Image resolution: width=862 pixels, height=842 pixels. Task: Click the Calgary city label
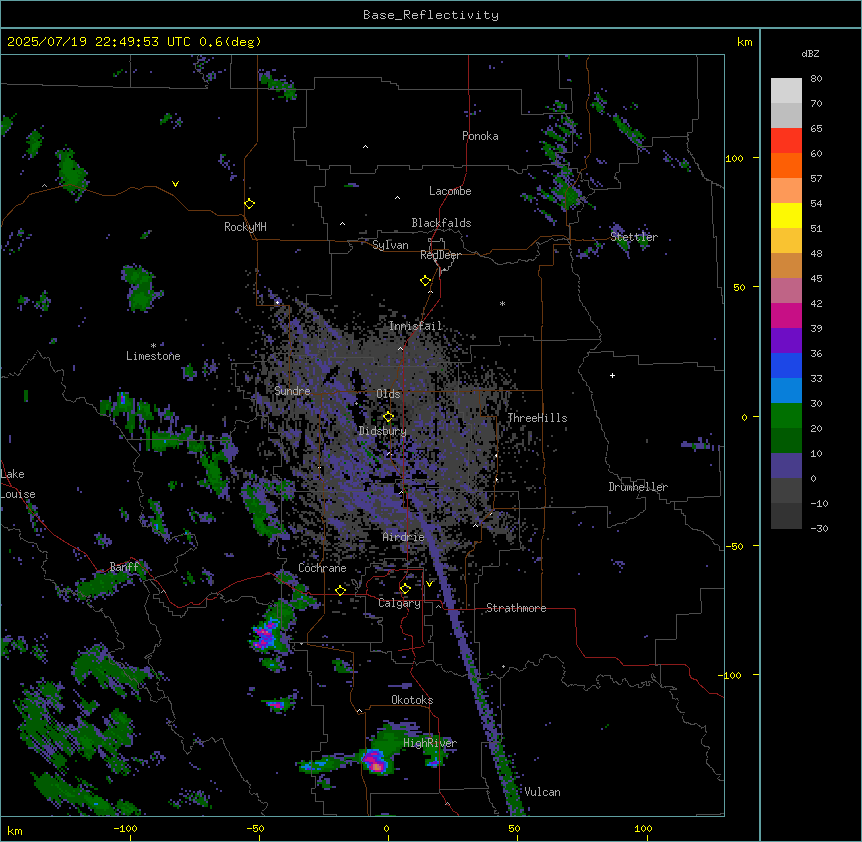399,603
